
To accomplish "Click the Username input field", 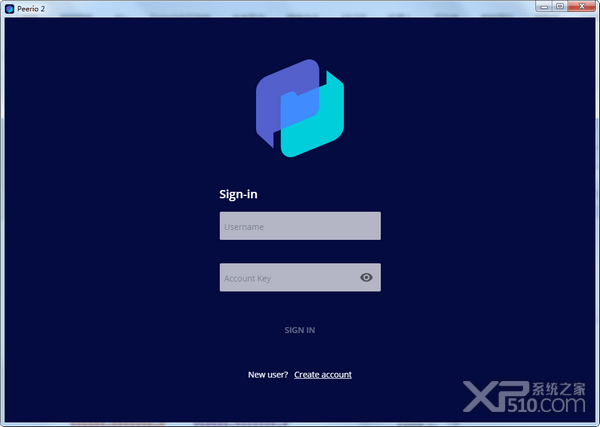I will [x=300, y=226].
